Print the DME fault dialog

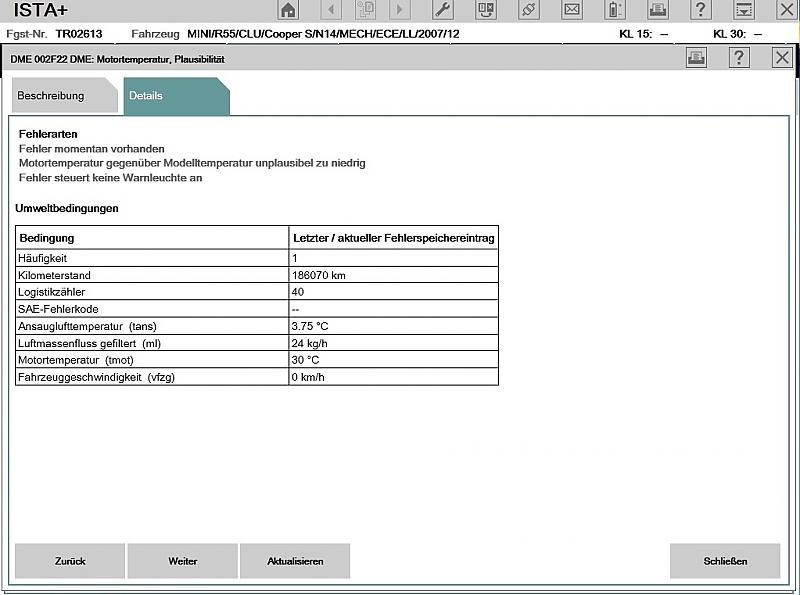pyautogui.click(x=696, y=58)
